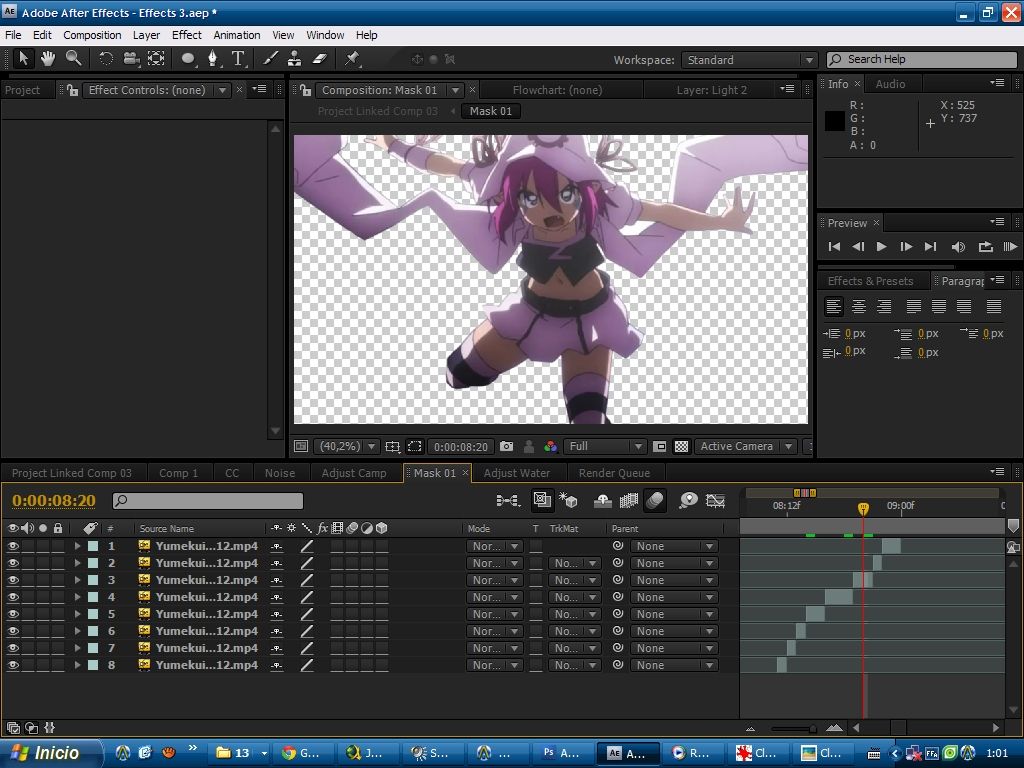Expand layer 3 properties with its triangle

78,580
